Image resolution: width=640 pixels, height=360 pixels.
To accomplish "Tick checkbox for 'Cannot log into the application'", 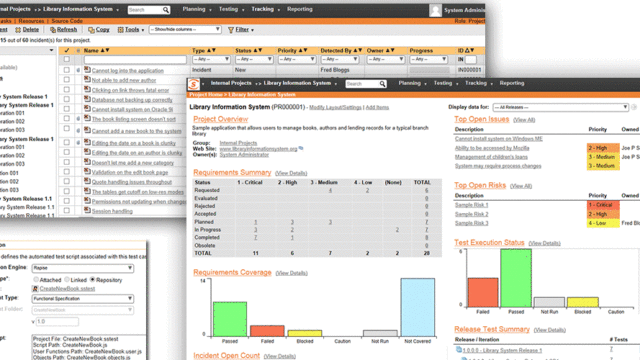I will 67,70.
